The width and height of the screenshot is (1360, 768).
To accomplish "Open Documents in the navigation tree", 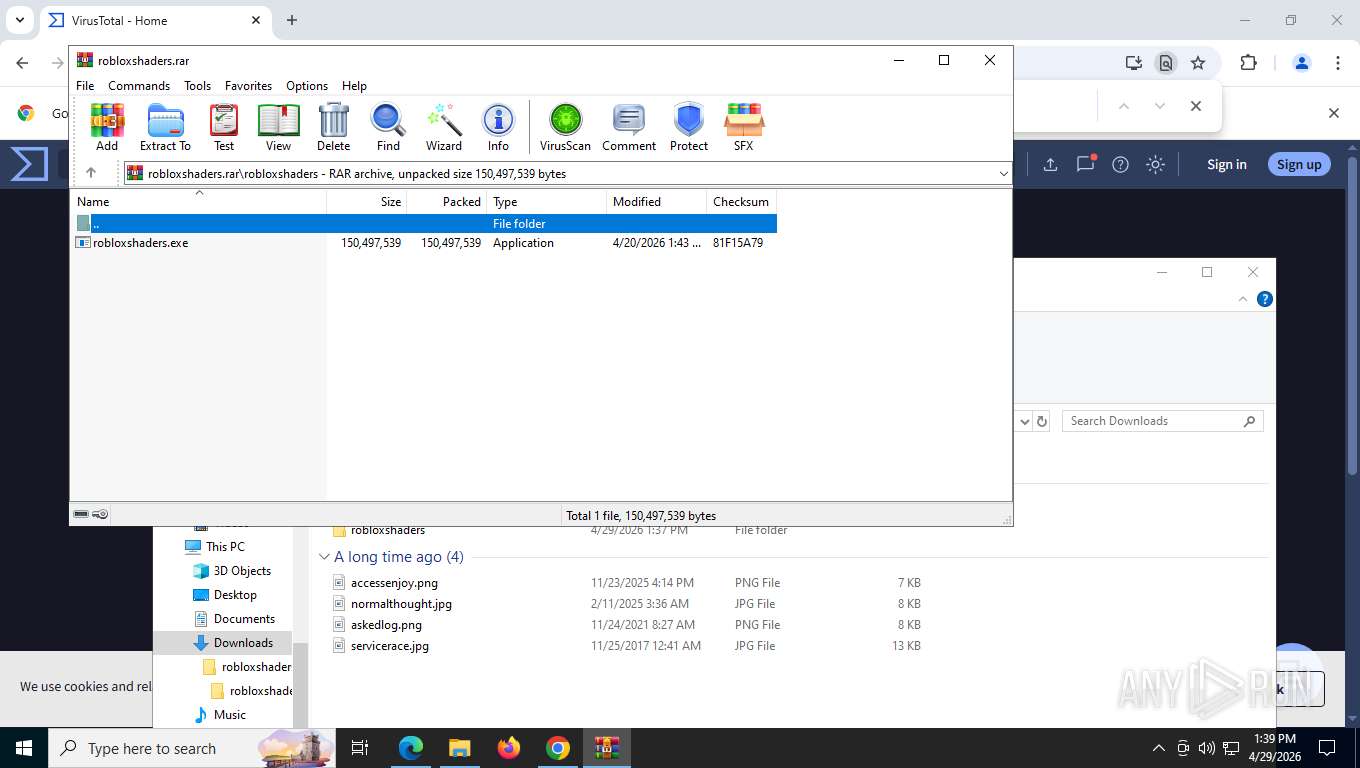I will [244, 619].
